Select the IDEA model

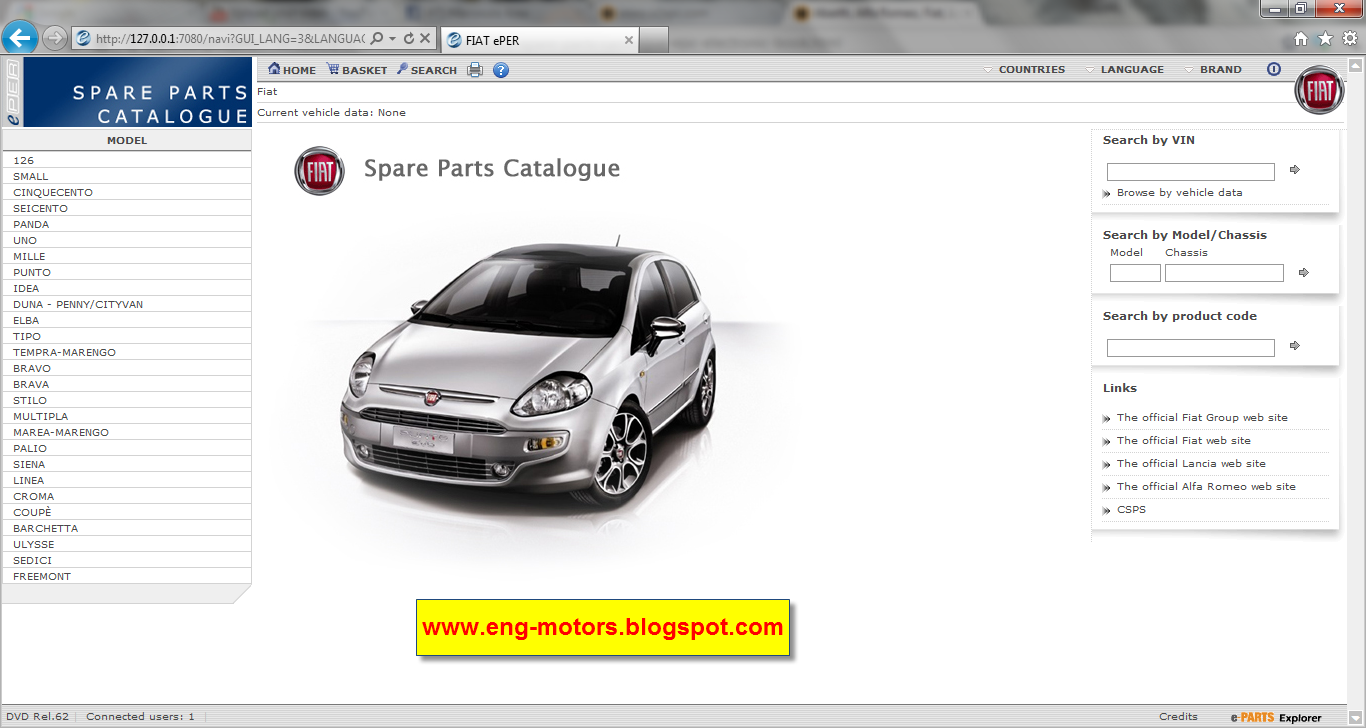point(126,288)
